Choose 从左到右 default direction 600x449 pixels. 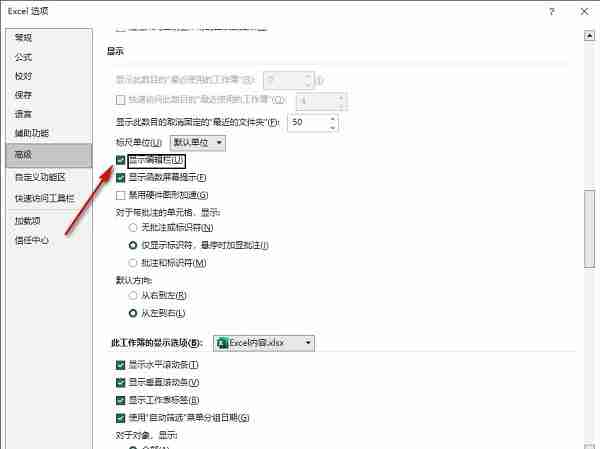133,313
